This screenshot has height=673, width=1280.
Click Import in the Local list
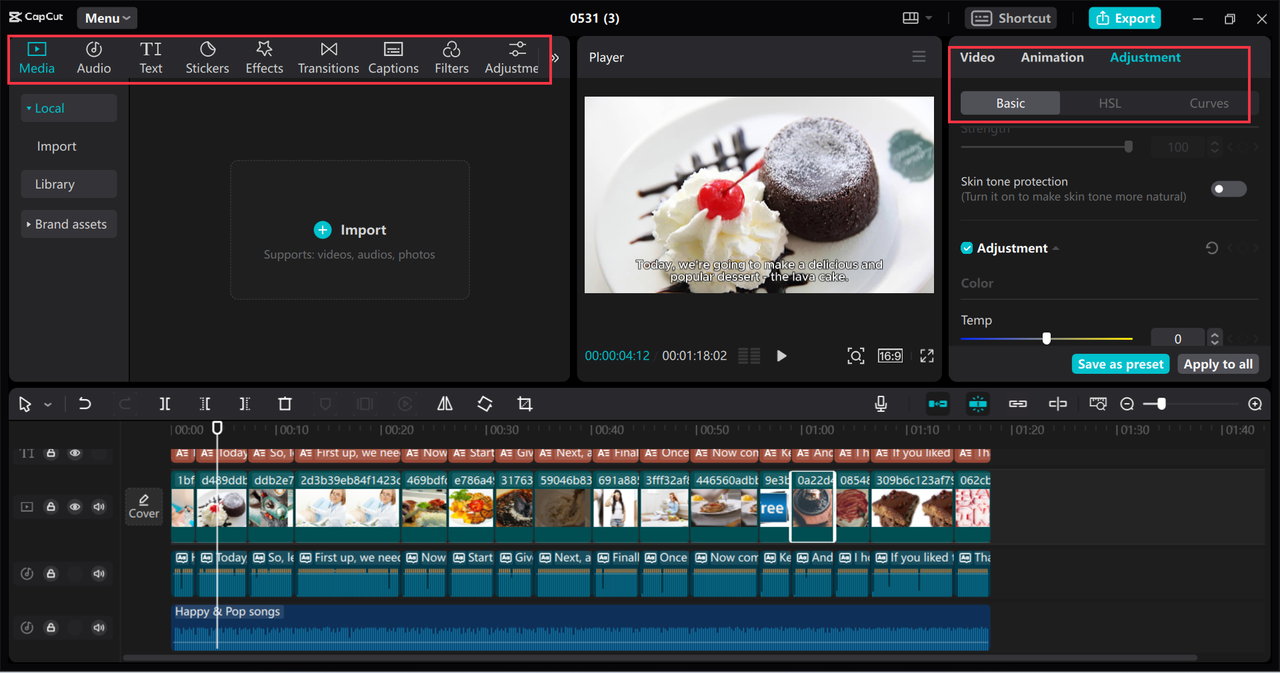pos(57,146)
